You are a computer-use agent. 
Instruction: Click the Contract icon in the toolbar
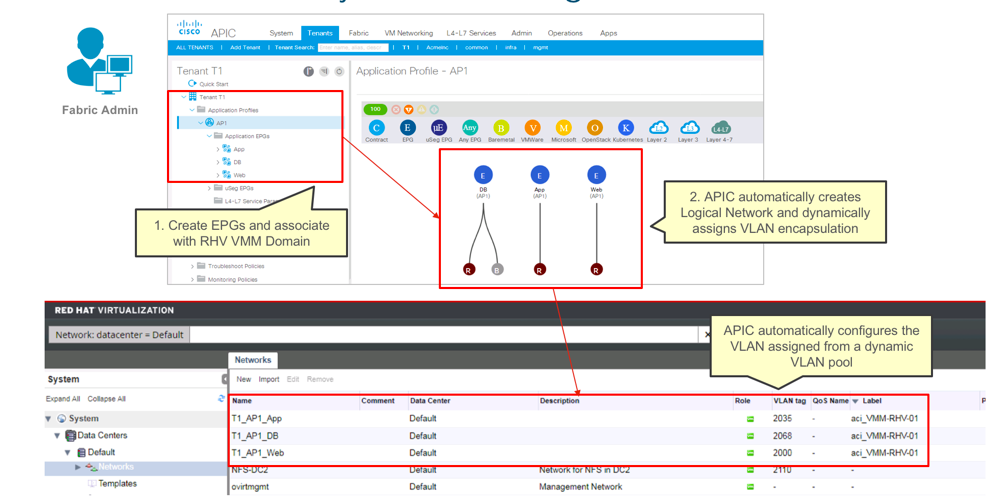[x=376, y=128]
